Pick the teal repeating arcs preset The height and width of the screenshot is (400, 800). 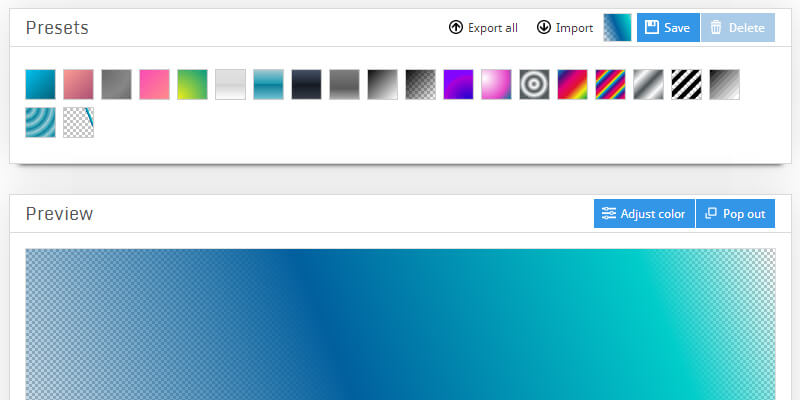click(40, 122)
